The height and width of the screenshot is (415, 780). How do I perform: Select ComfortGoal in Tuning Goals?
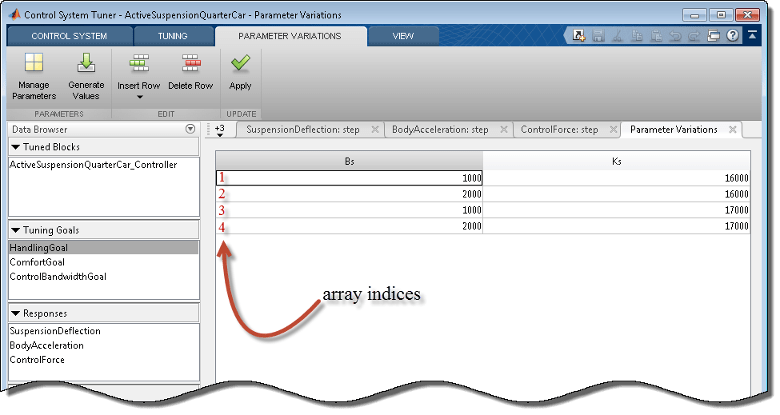(x=37, y=262)
